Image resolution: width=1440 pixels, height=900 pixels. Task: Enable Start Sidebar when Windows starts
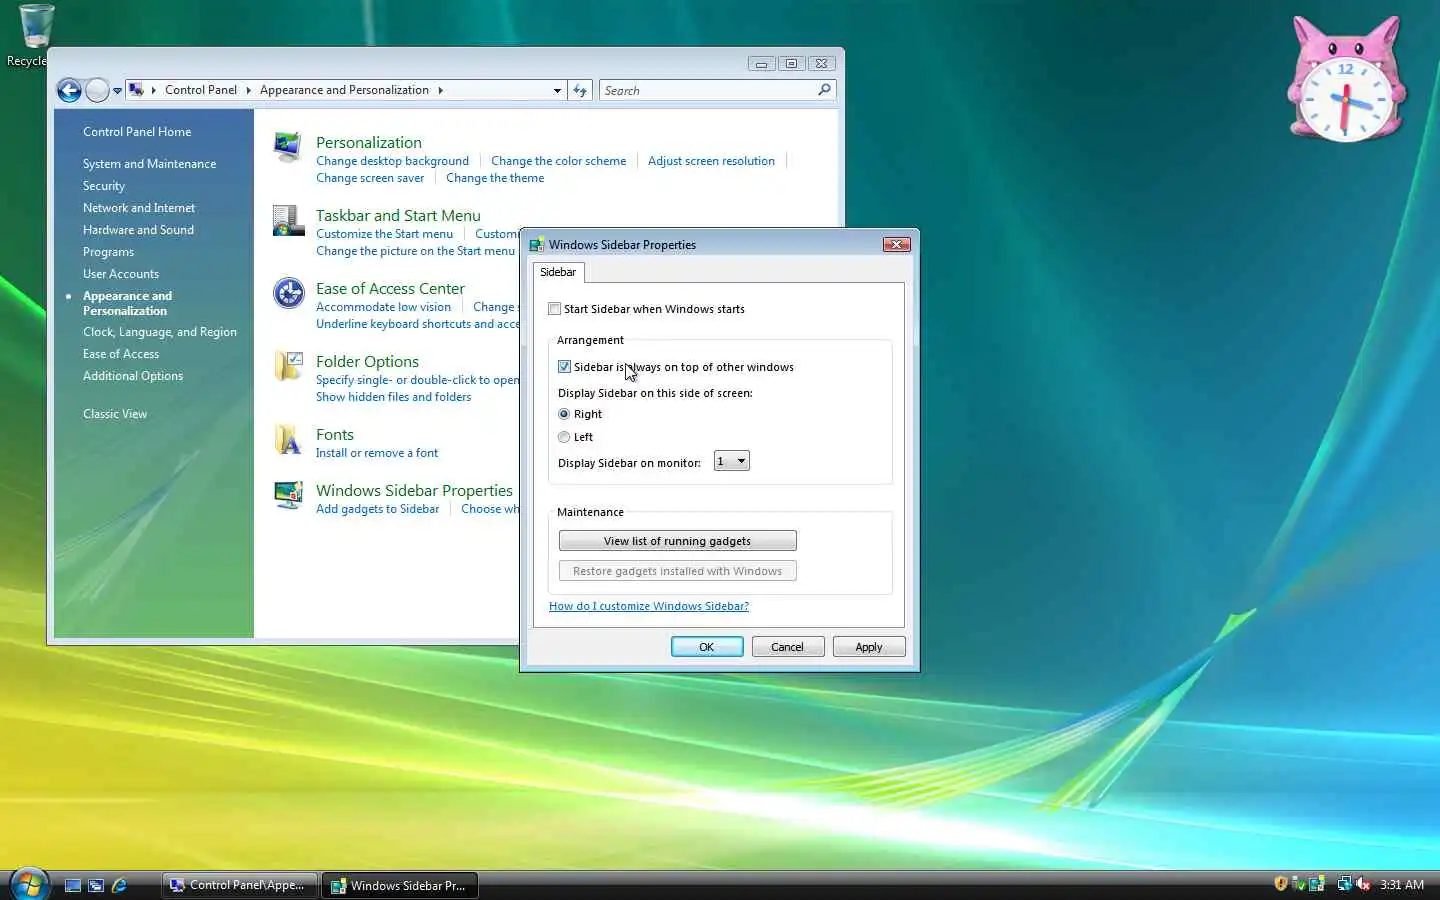(x=555, y=309)
